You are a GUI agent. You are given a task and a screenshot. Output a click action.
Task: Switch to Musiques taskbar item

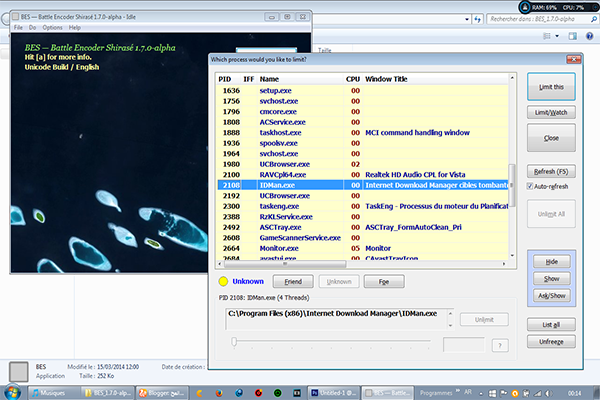point(52,393)
